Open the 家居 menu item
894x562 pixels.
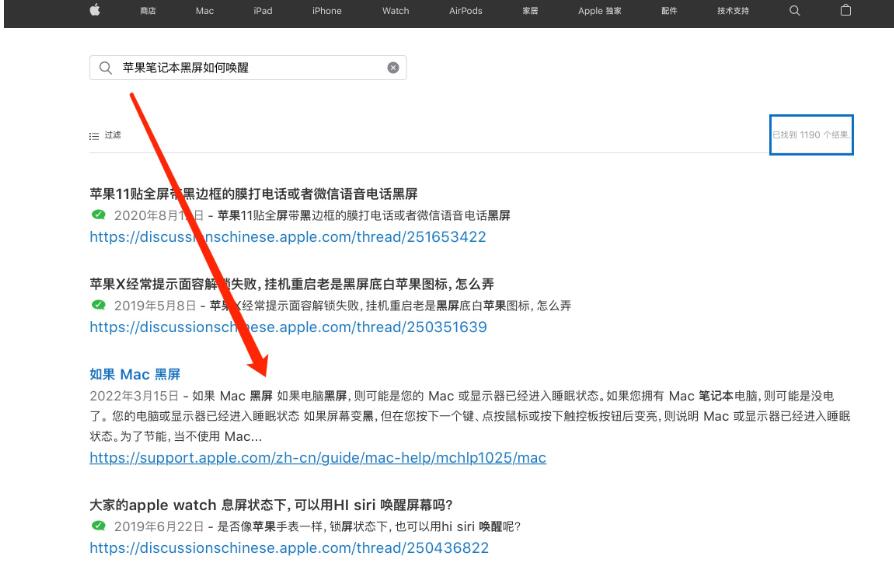coord(530,11)
